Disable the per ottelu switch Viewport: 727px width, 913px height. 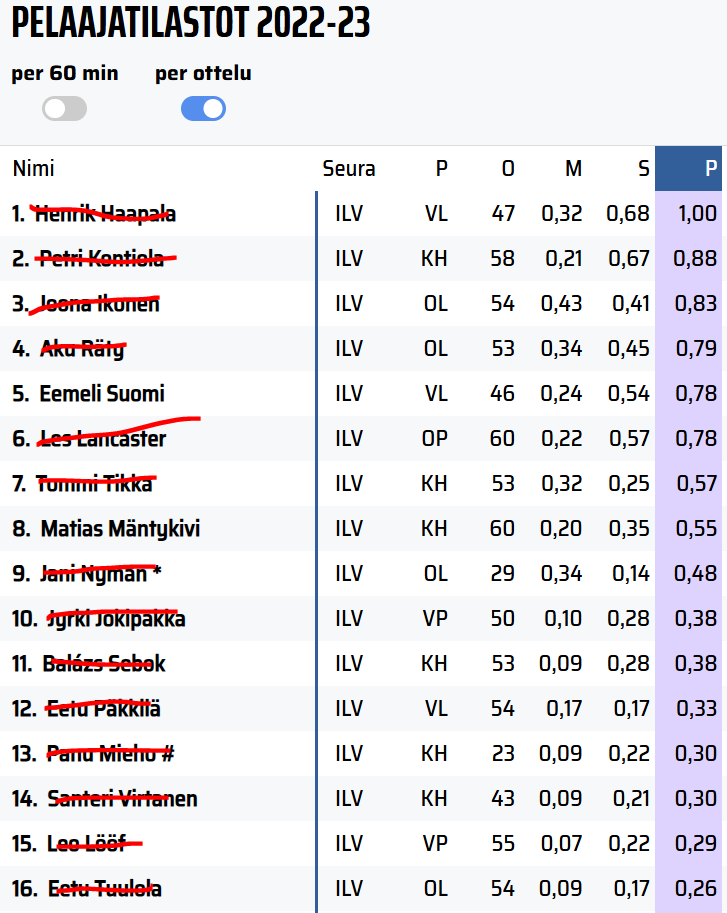203,109
